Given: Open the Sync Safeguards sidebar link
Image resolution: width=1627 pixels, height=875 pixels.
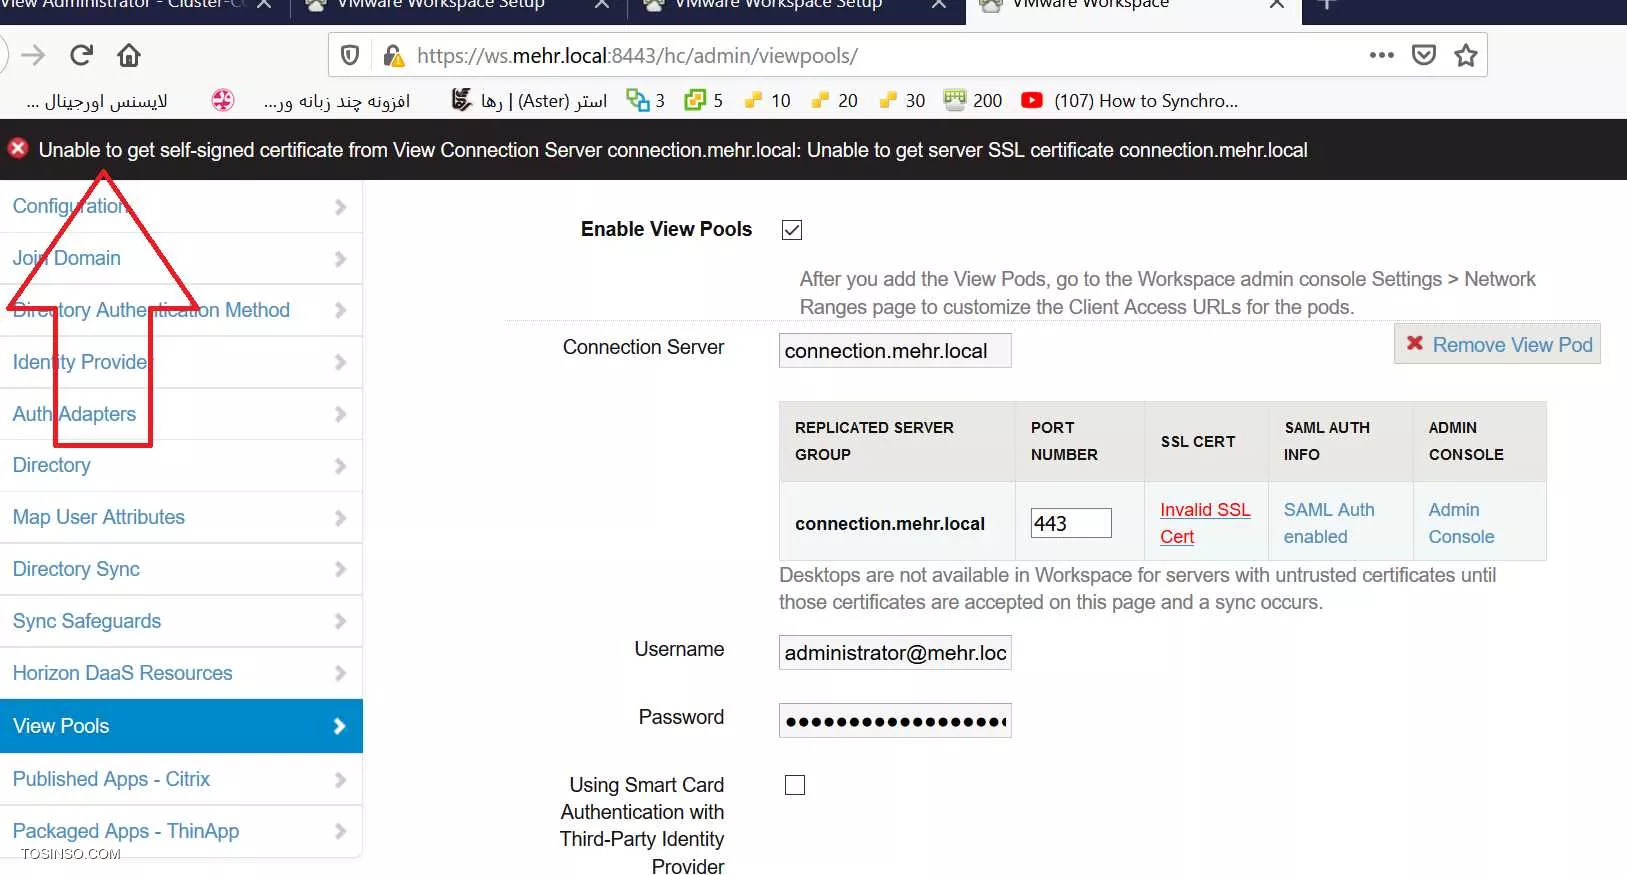Looking at the screenshot, I should 87,621.
